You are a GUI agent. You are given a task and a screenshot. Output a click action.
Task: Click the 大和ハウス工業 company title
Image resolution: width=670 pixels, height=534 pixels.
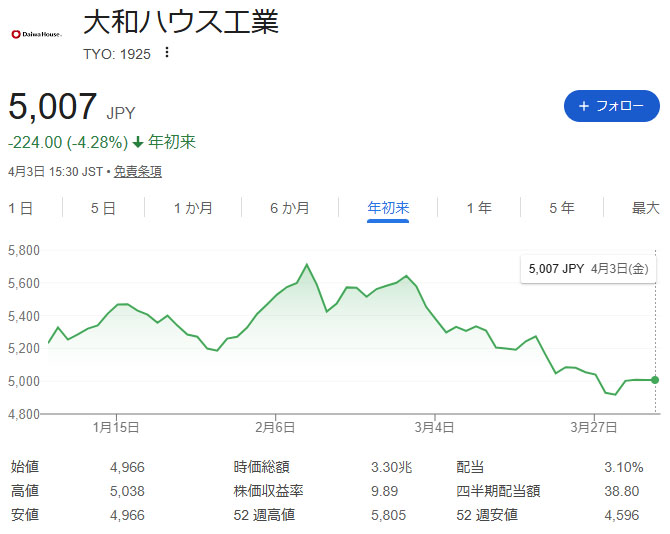coord(181,22)
